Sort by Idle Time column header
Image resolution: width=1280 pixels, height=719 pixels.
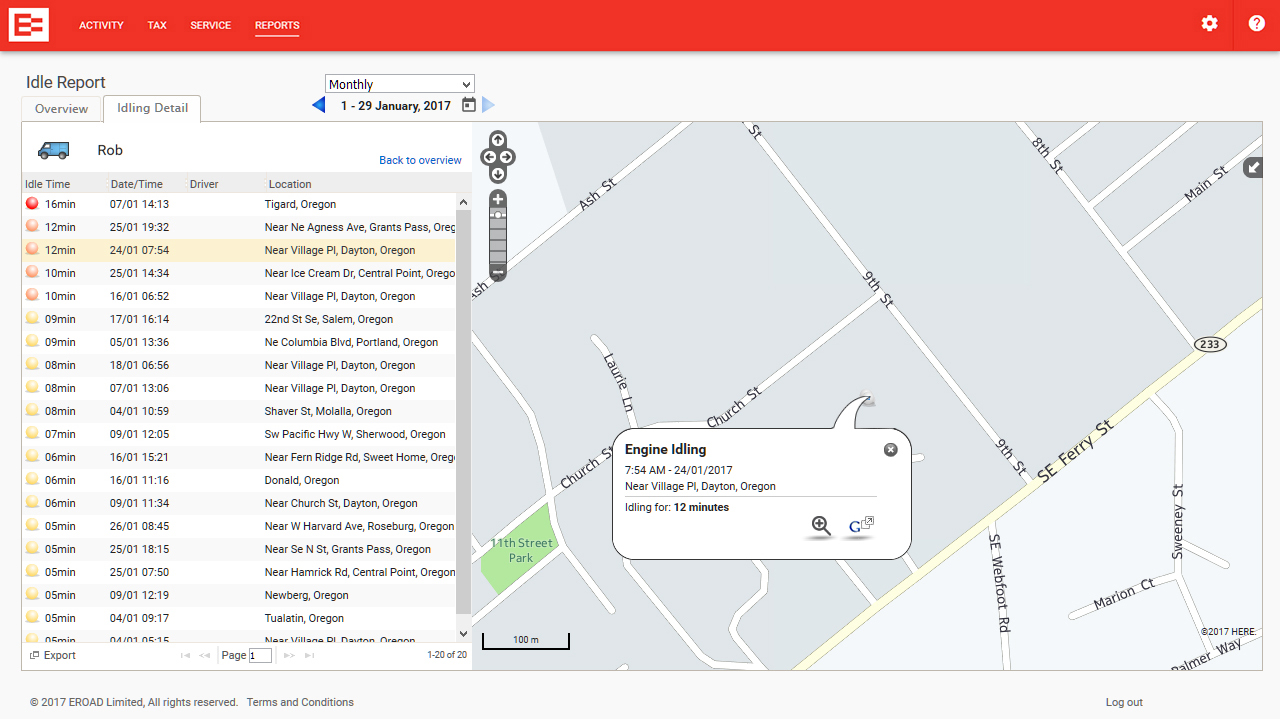coord(48,184)
